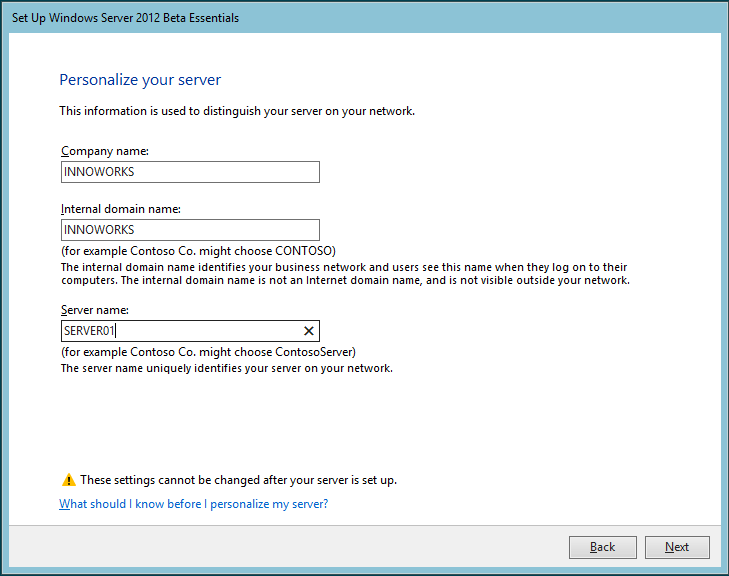The width and height of the screenshot is (729, 576).
Task: Click 'These settings cannot be changed' warning text
Action: coord(239,480)
